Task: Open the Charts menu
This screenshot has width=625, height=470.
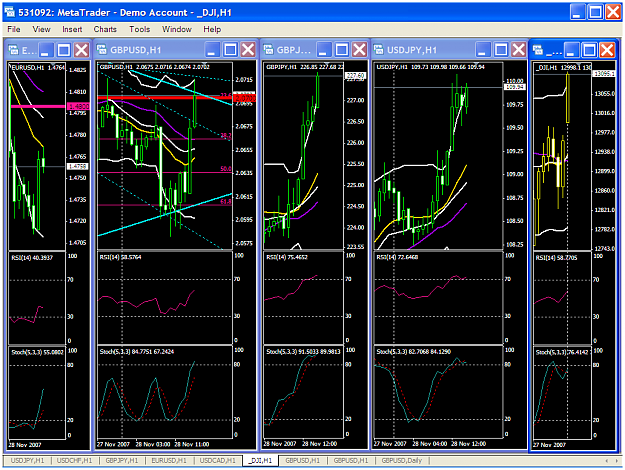Action: (105, 29)
